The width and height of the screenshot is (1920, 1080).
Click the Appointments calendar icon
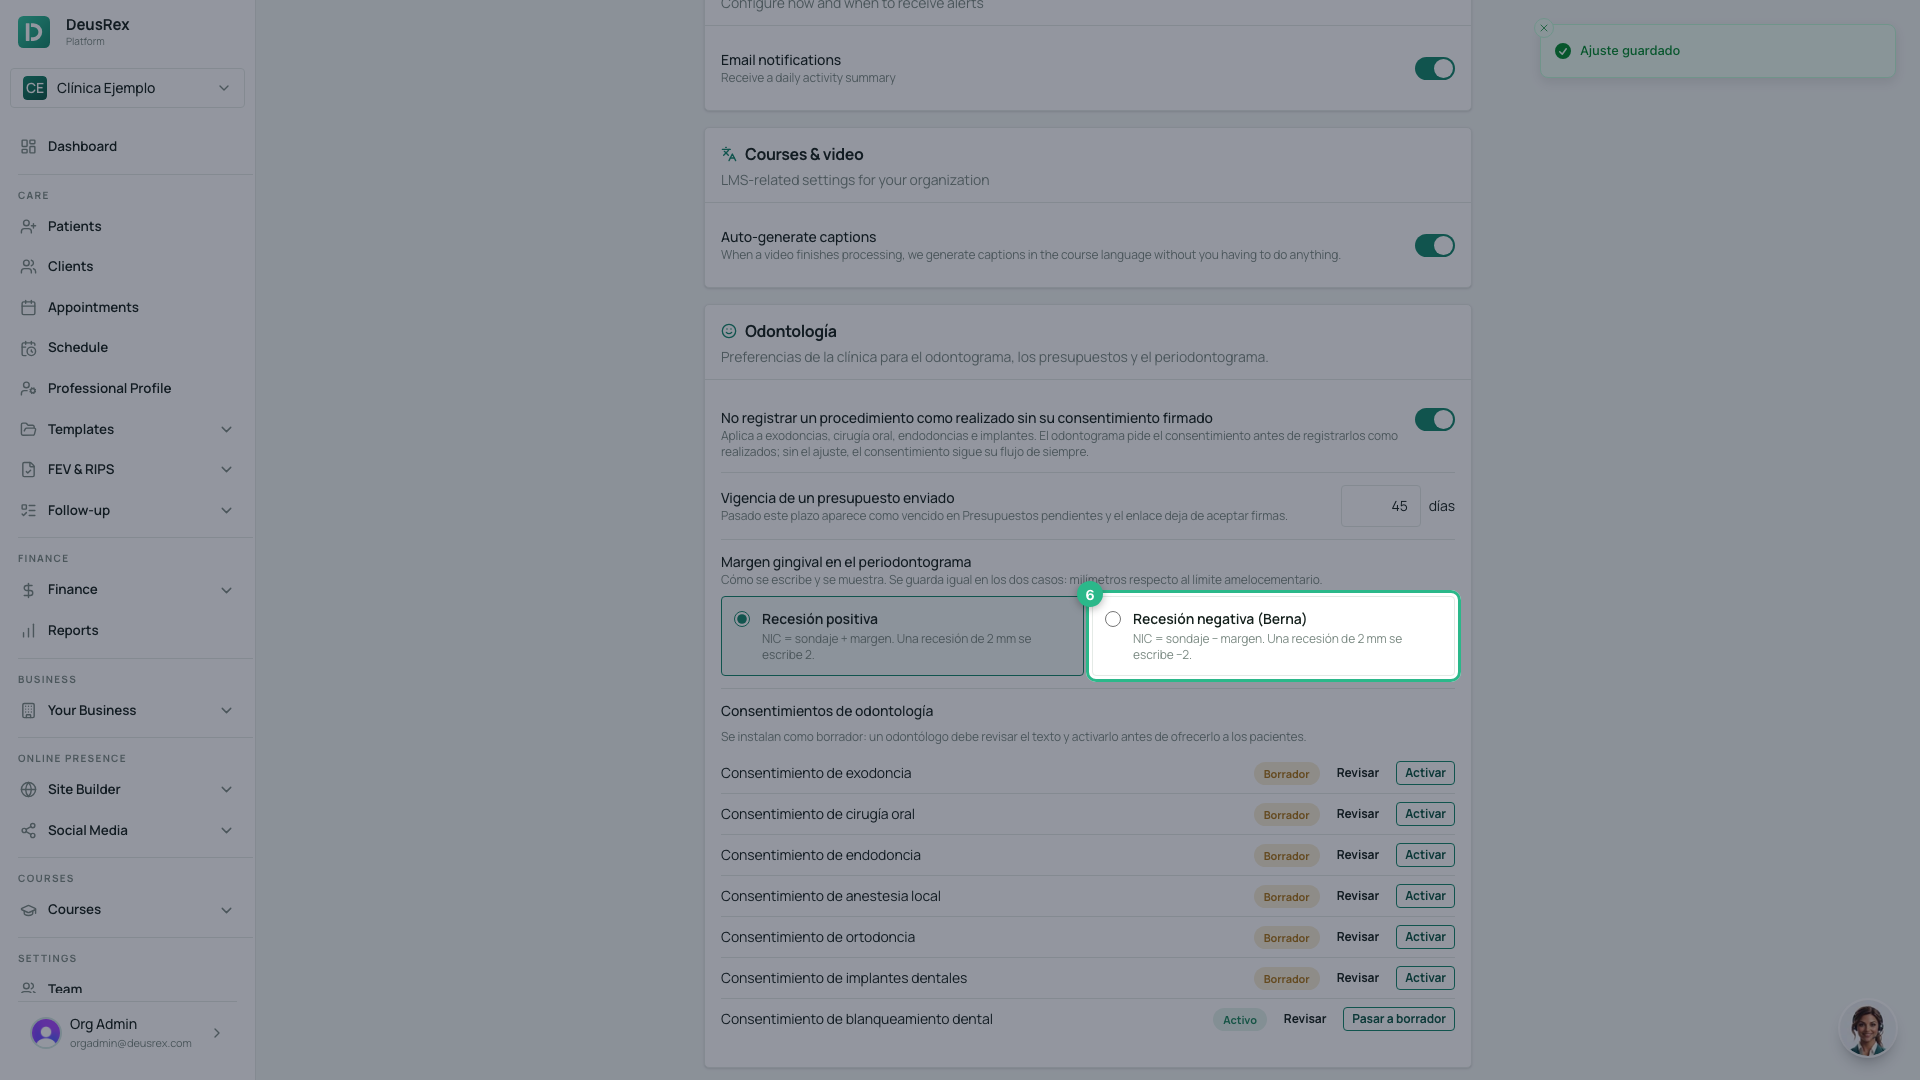click(28, 308)
